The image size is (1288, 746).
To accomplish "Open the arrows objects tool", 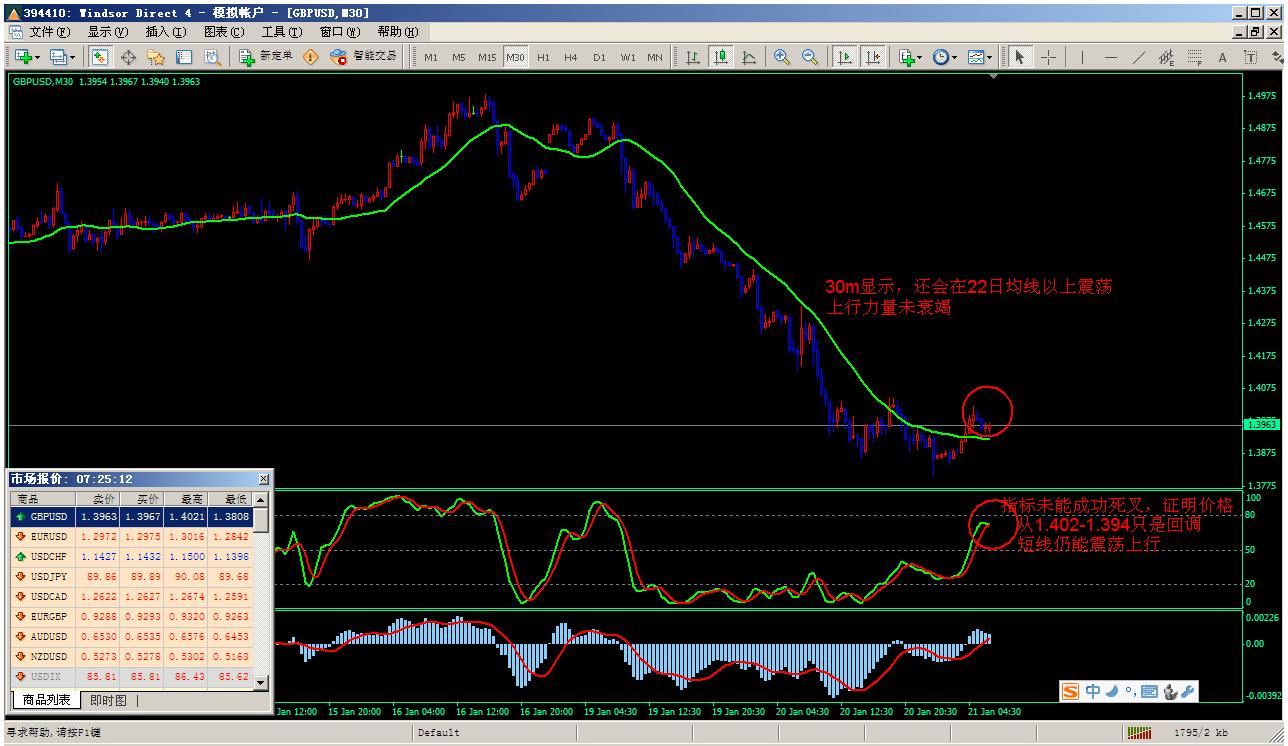I will click(x=1277, y=57).
